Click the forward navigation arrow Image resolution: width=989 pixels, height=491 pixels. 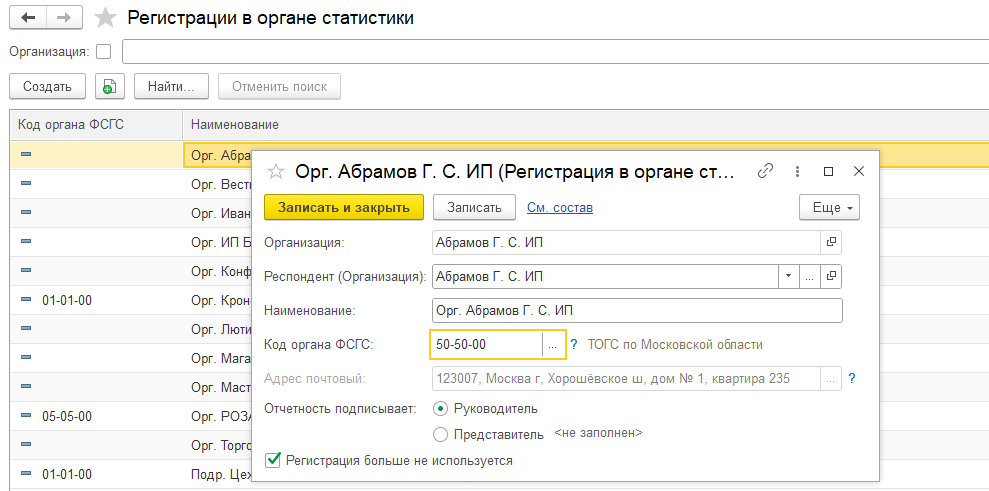point(63,18)
